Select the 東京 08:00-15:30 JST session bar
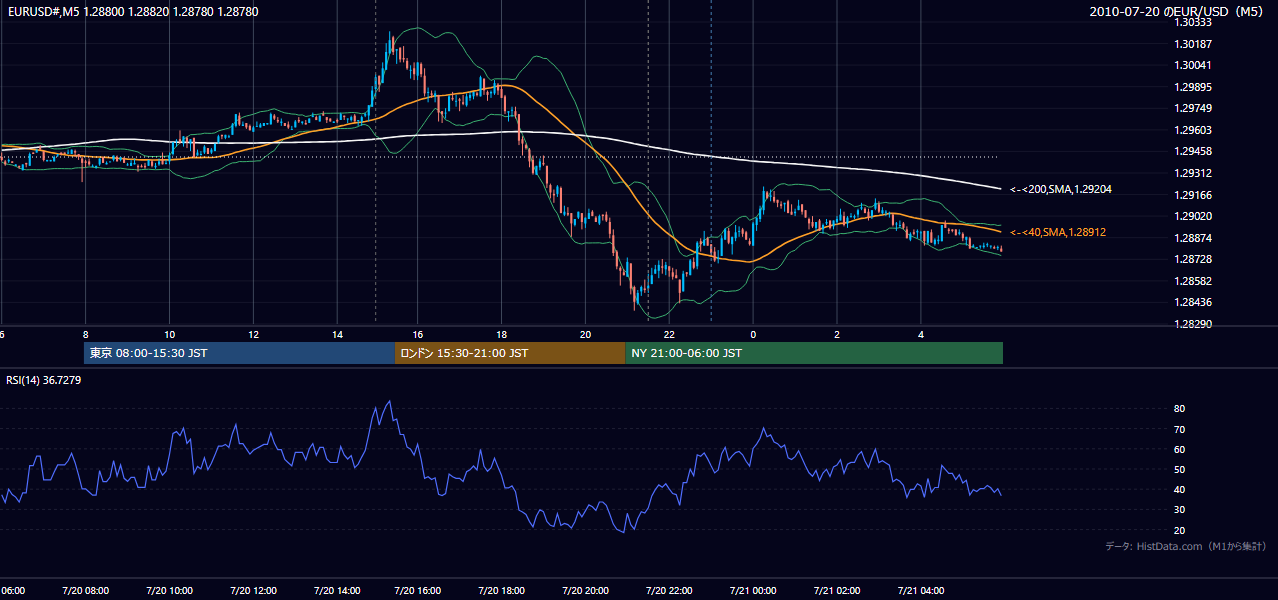Image resolution: width=1278 pixels, height=600 pixels. [240, 353]
